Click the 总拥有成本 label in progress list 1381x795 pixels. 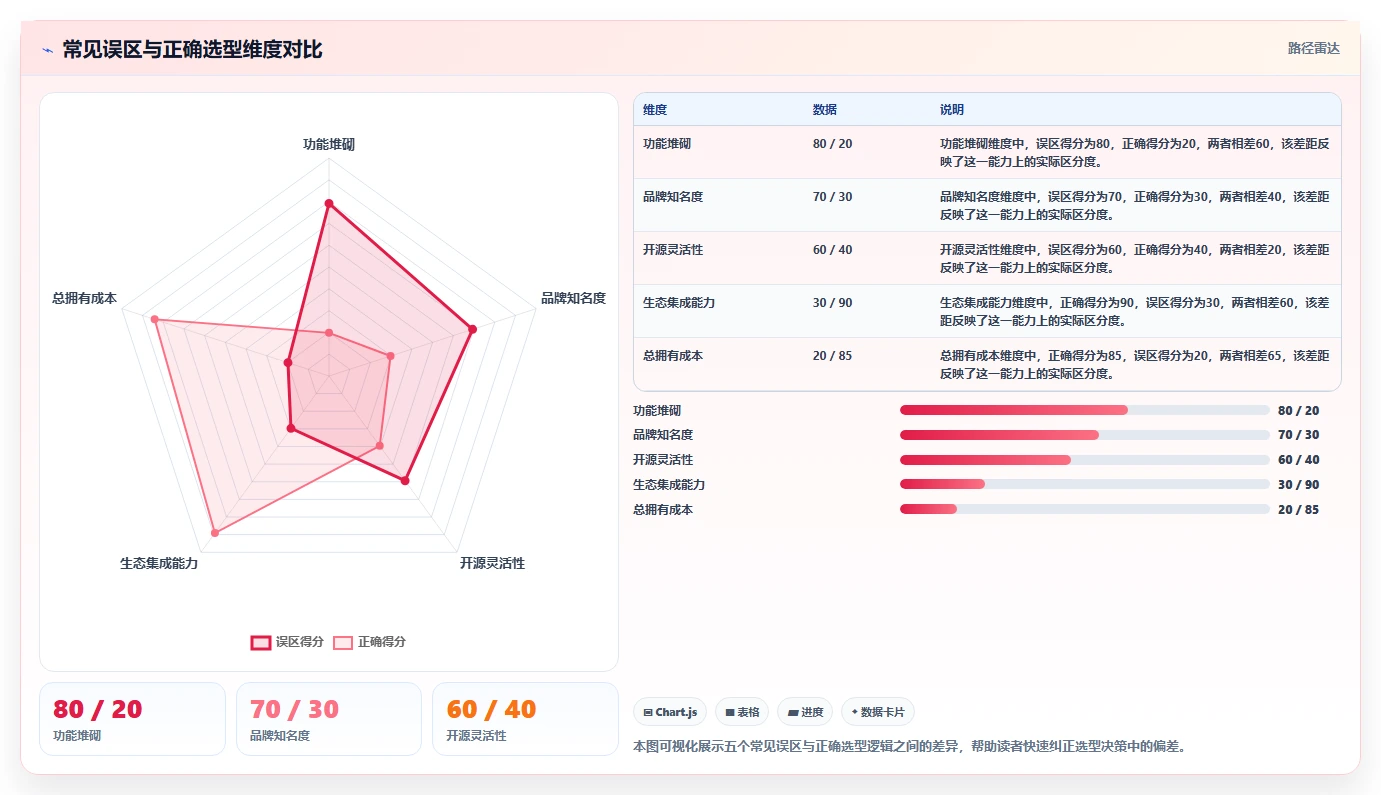pyautogui.click(x=663, y=509)
